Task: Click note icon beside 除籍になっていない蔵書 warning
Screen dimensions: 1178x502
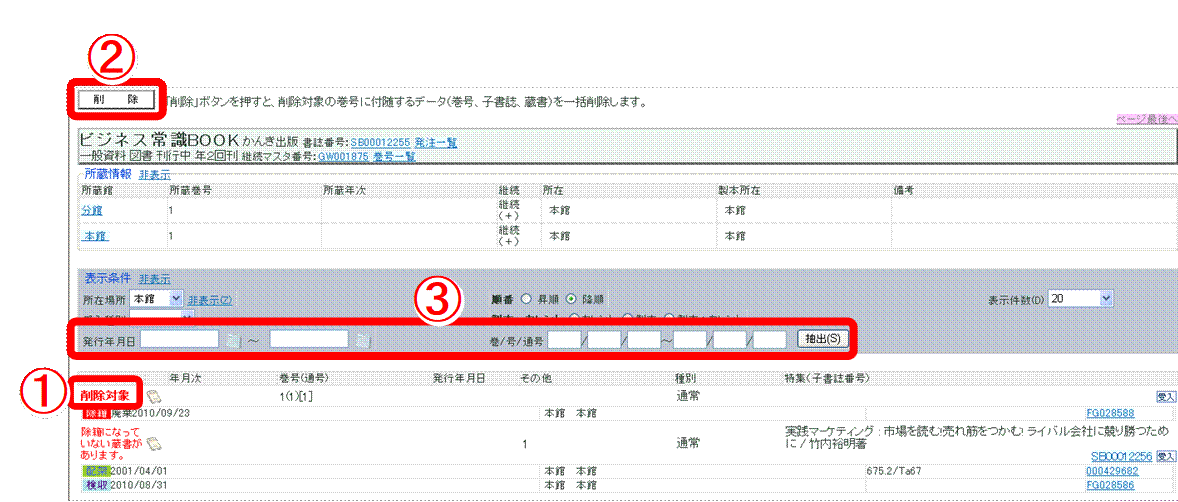Action: point(153,443)
